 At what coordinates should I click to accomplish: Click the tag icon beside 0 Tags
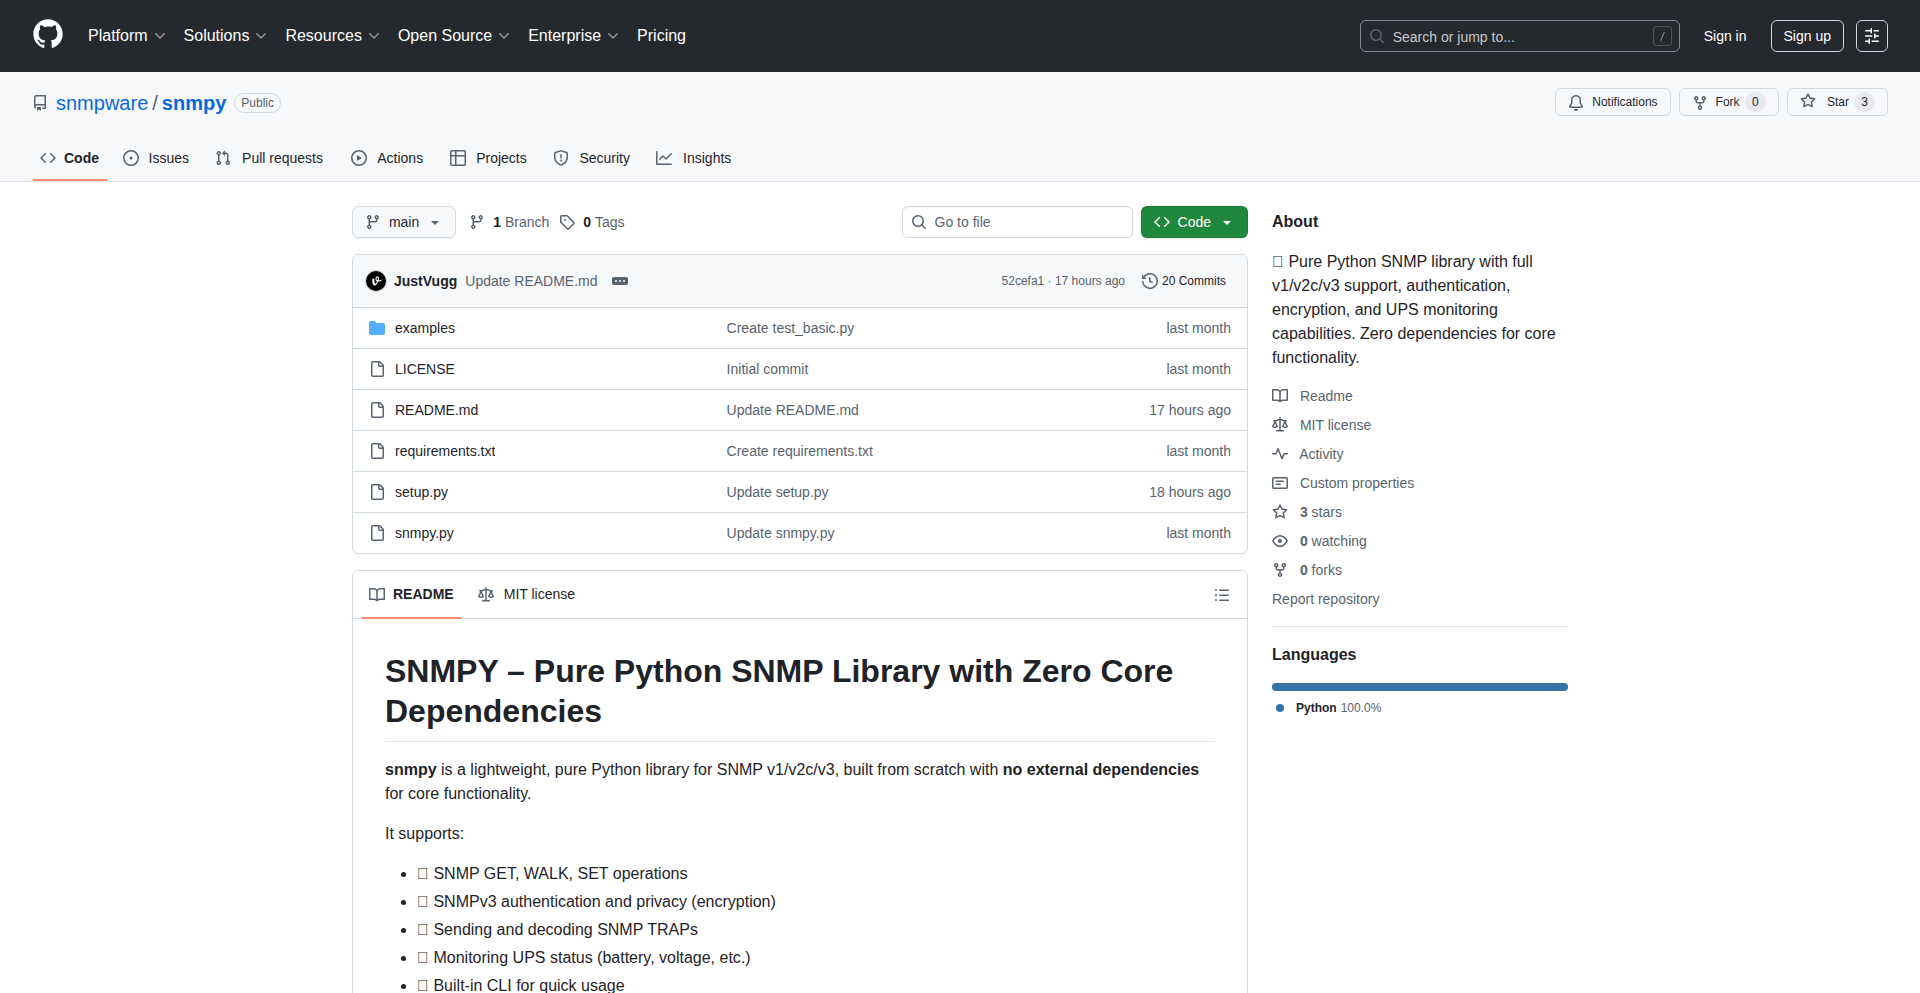pyautogui.click(x=567, y=222)
